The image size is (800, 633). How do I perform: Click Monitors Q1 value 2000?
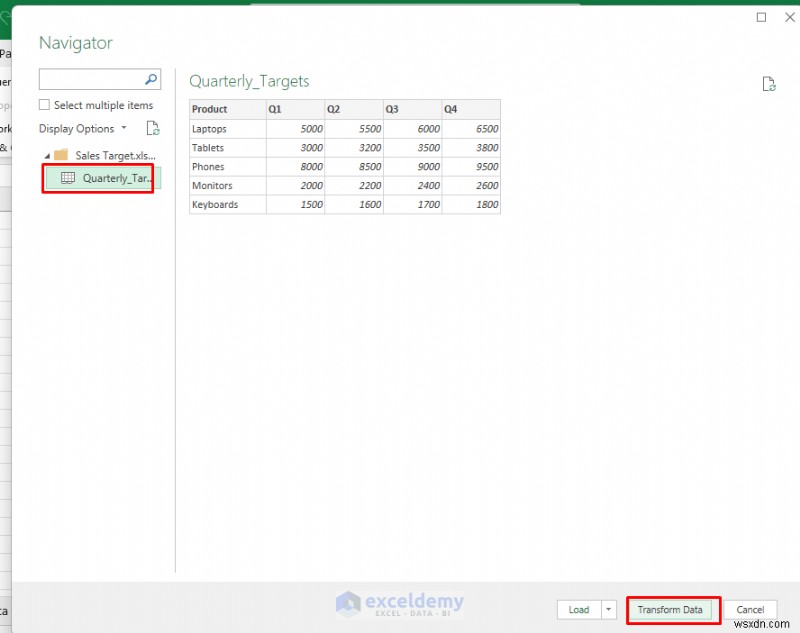[x=311, y=185]
